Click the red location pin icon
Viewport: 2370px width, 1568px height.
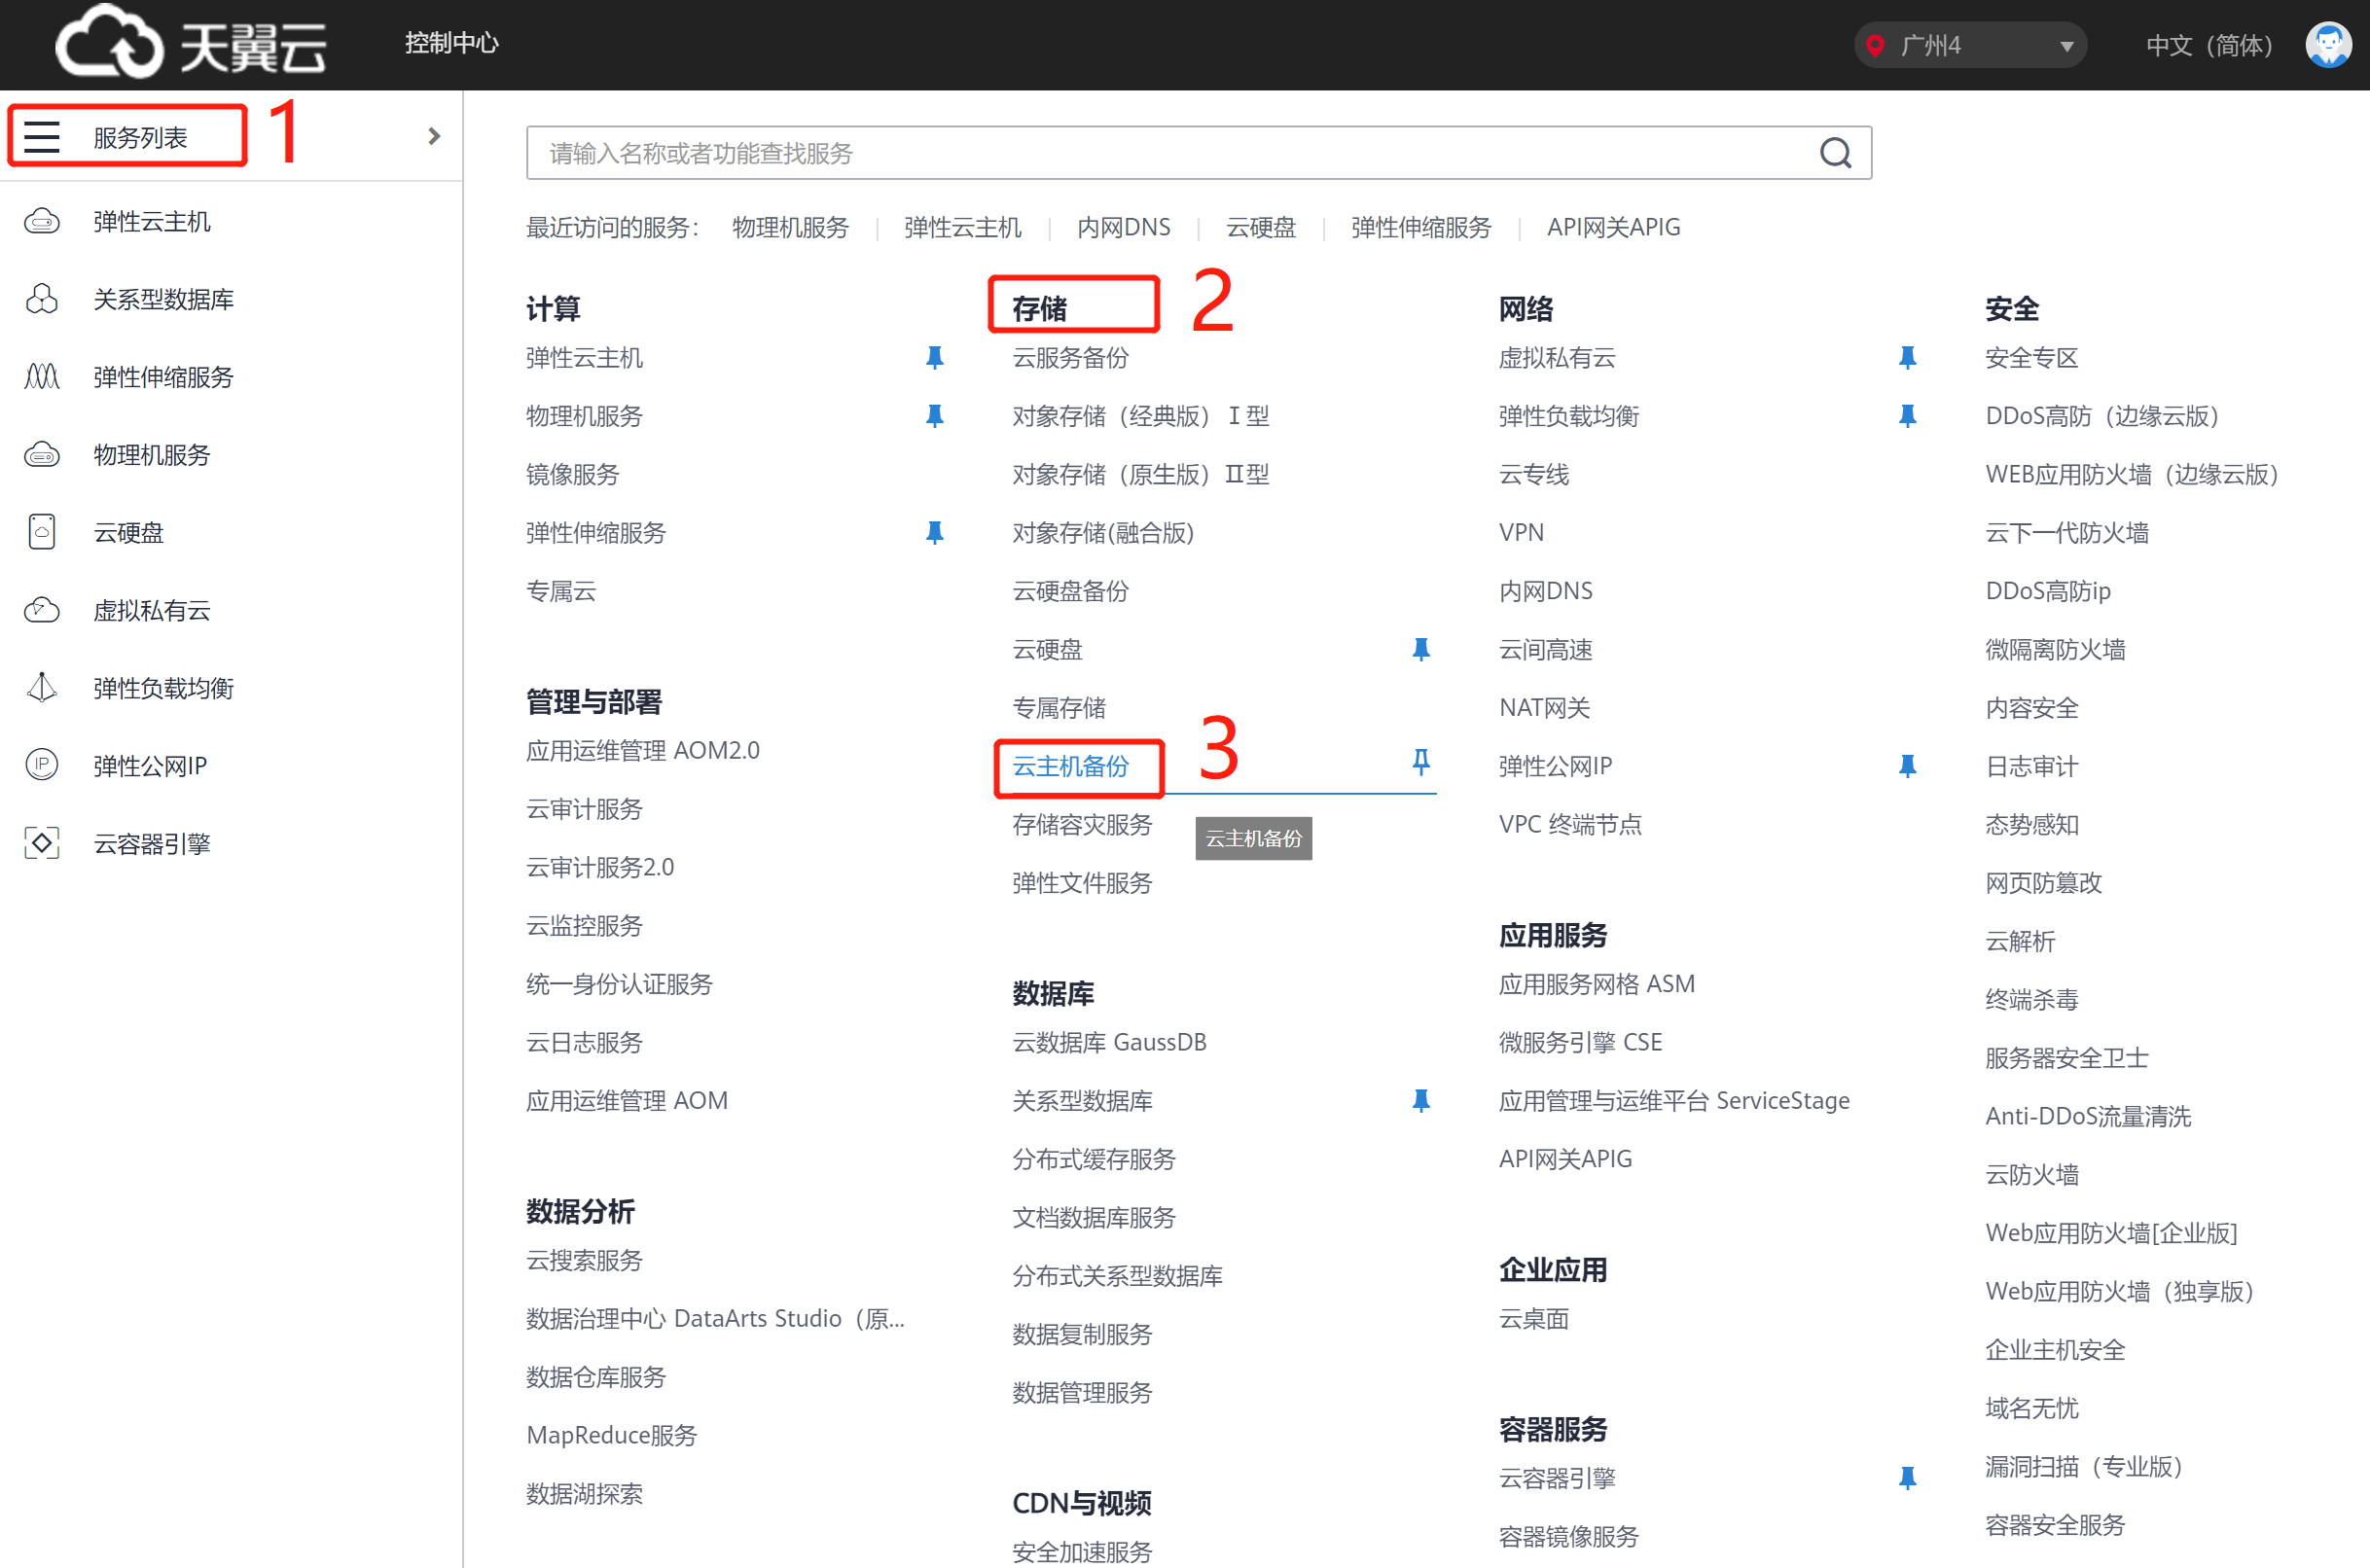(x=1876, y=45)
